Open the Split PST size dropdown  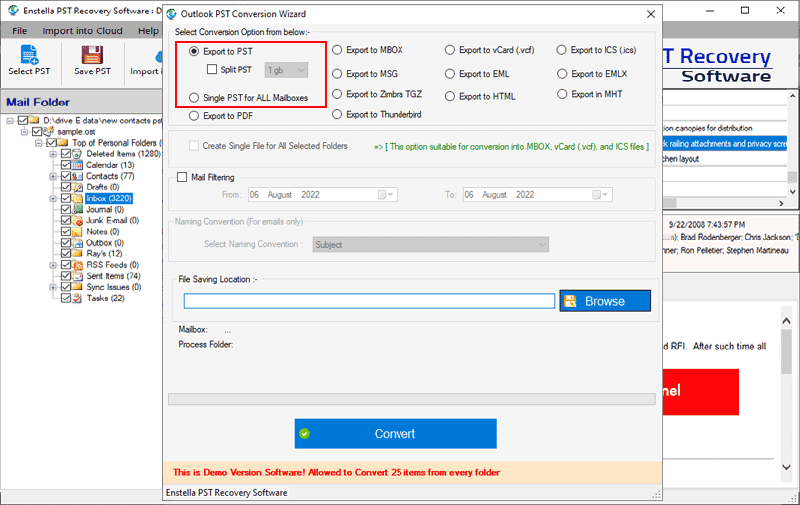pos(286,70)
